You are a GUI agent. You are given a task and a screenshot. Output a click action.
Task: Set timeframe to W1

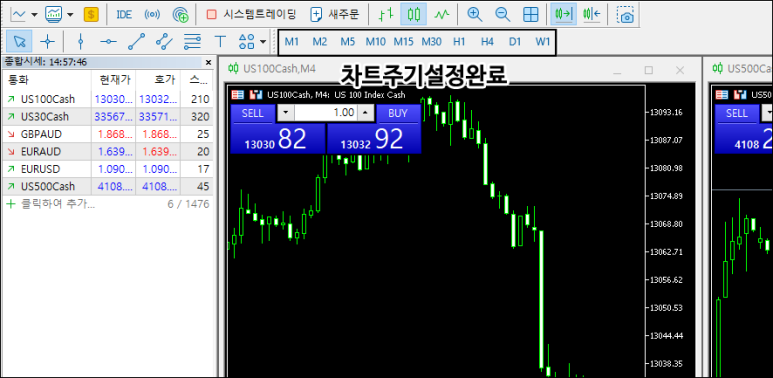pyautogui.click(x=543, y=42)
